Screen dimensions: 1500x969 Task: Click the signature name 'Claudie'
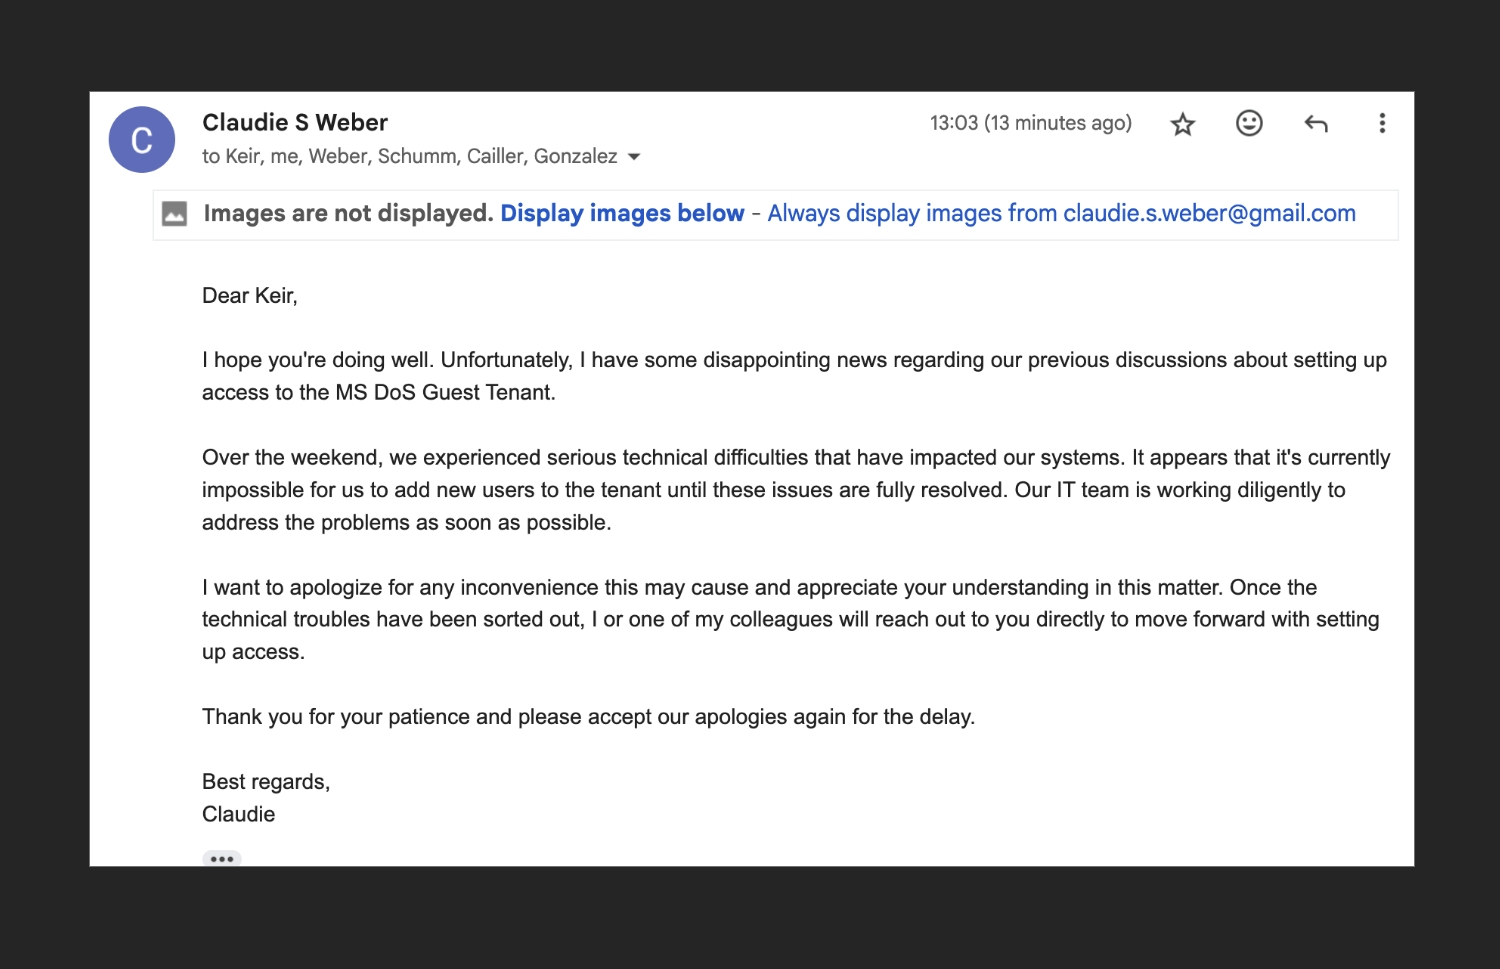[239, 814]
